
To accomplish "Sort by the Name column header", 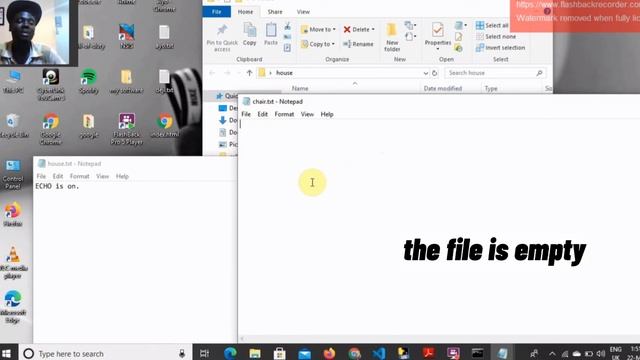I will coord(300,88).
